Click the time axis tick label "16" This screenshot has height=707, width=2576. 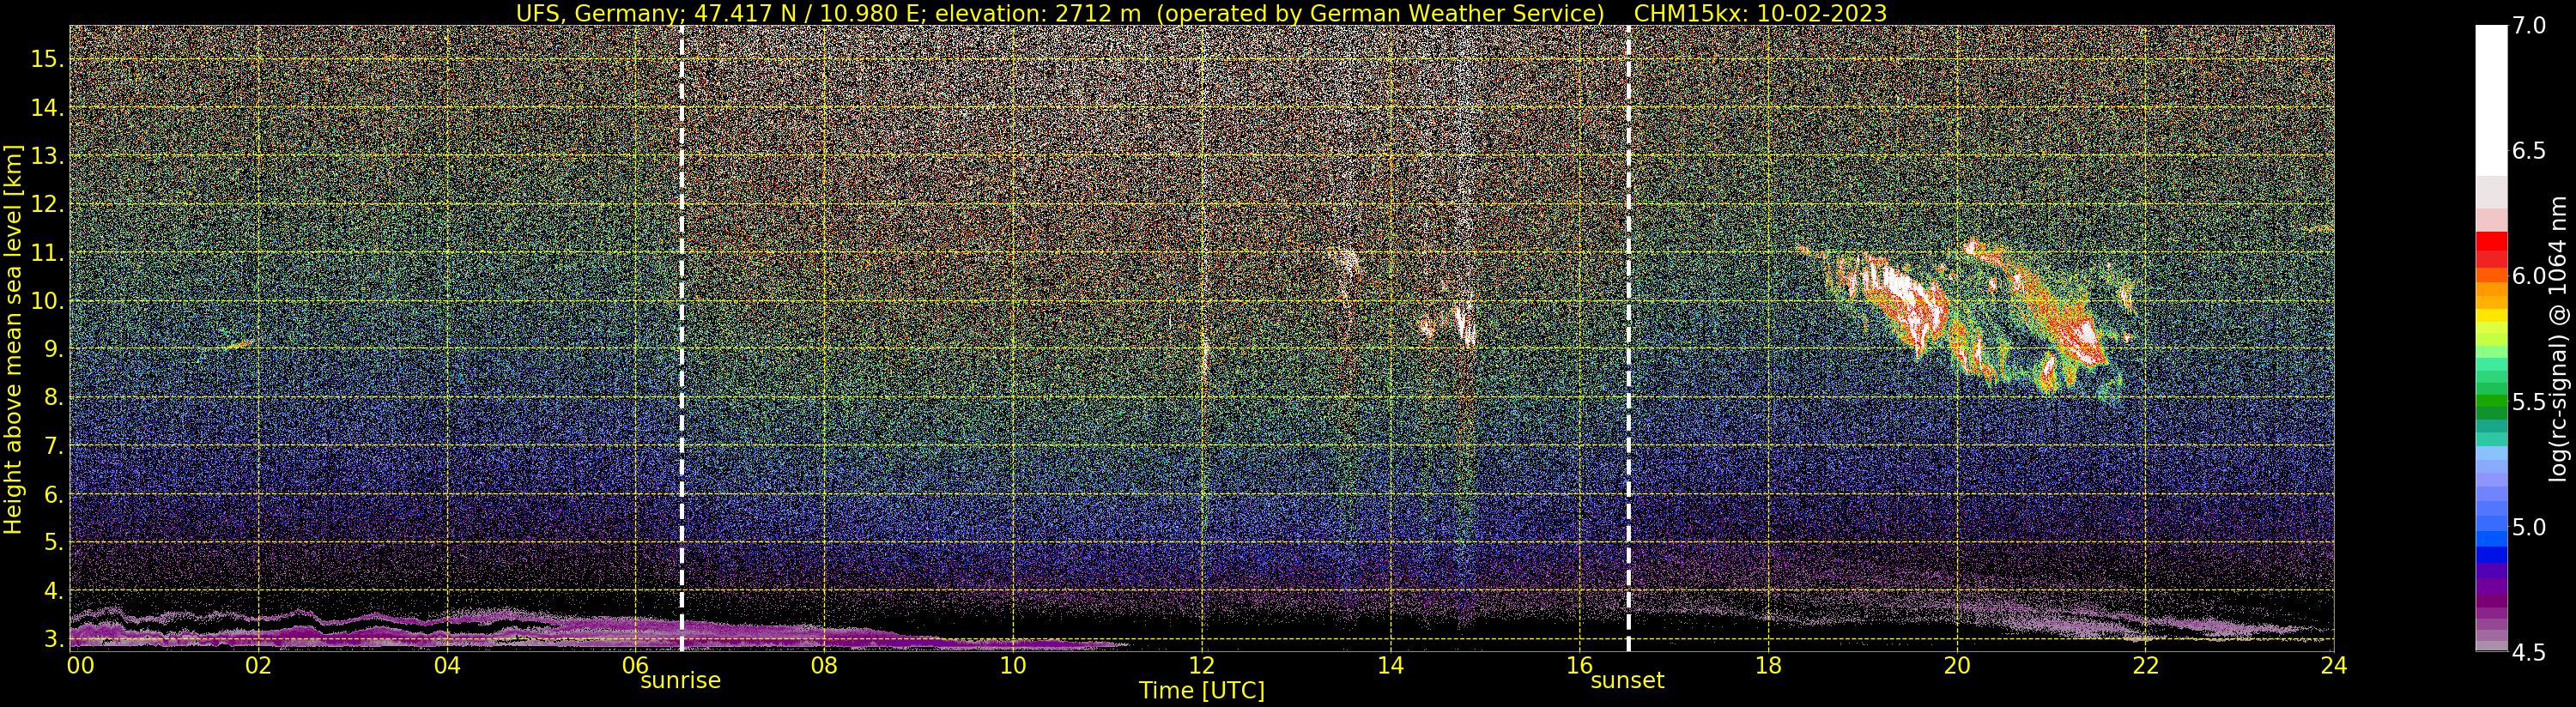click(x=1579, y=665)
